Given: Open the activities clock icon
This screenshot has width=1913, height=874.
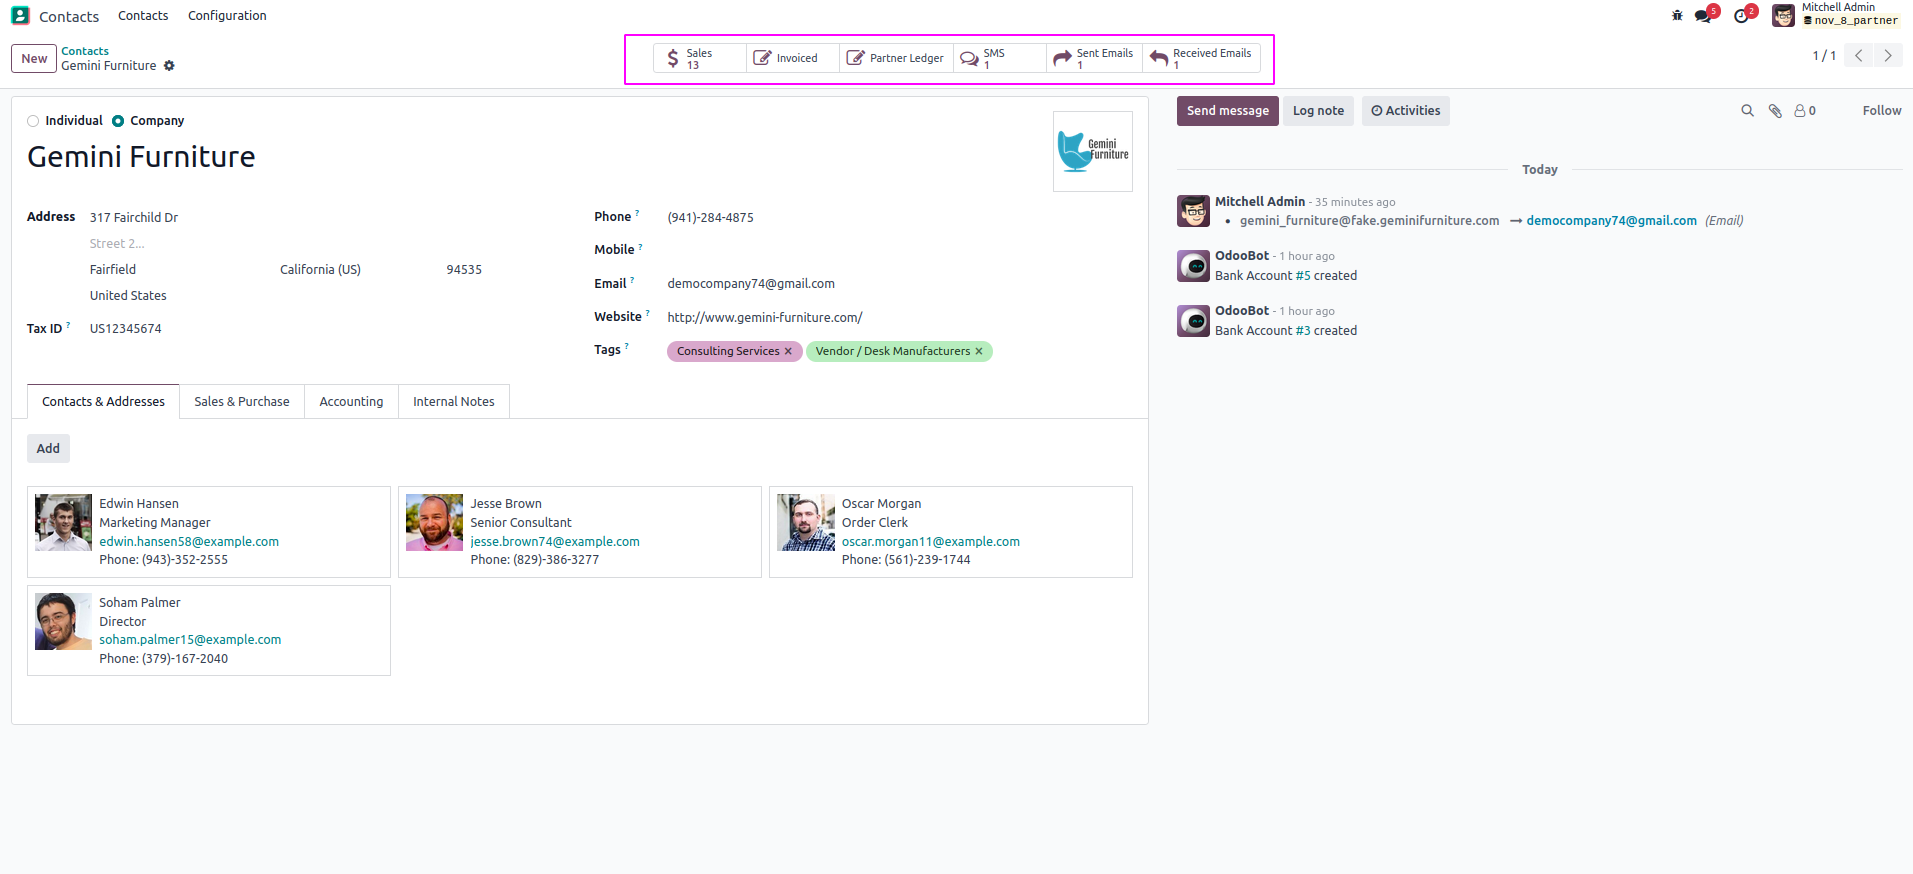Looking at the screenshot, I should click(x=1743, y=15).
